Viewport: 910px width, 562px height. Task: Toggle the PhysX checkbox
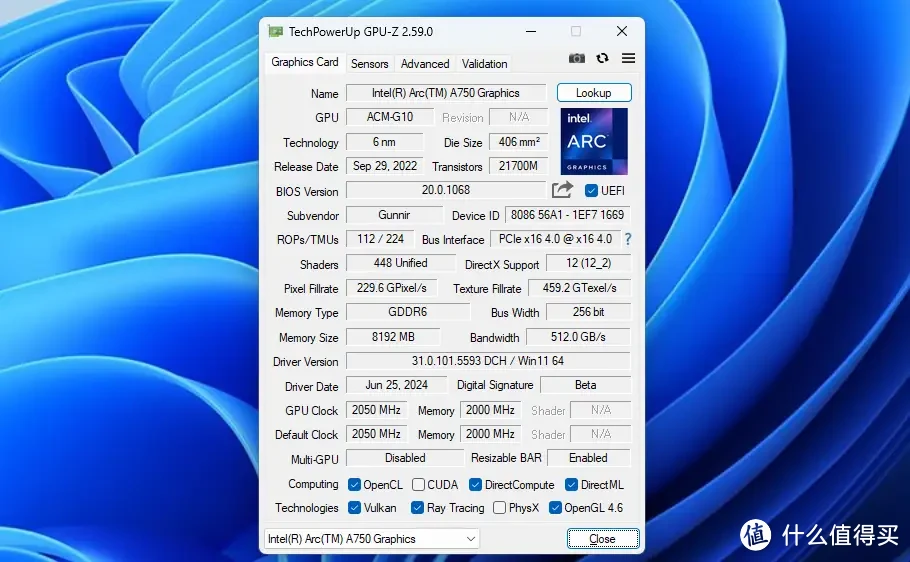(x=499, y=507)
